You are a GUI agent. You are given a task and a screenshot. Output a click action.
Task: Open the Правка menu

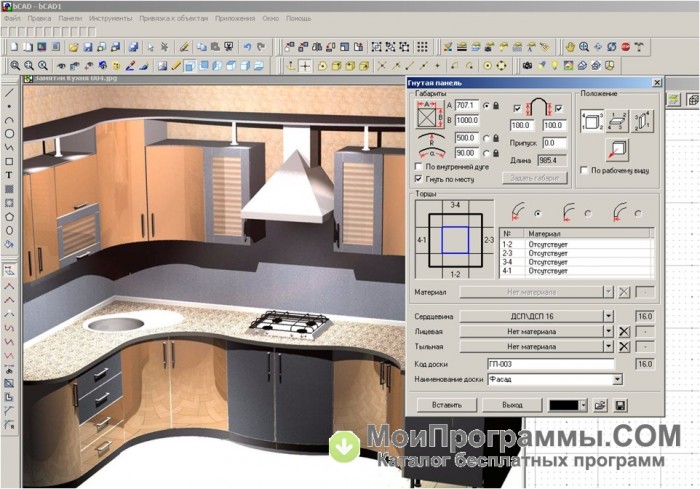click(x=39, y=18)
